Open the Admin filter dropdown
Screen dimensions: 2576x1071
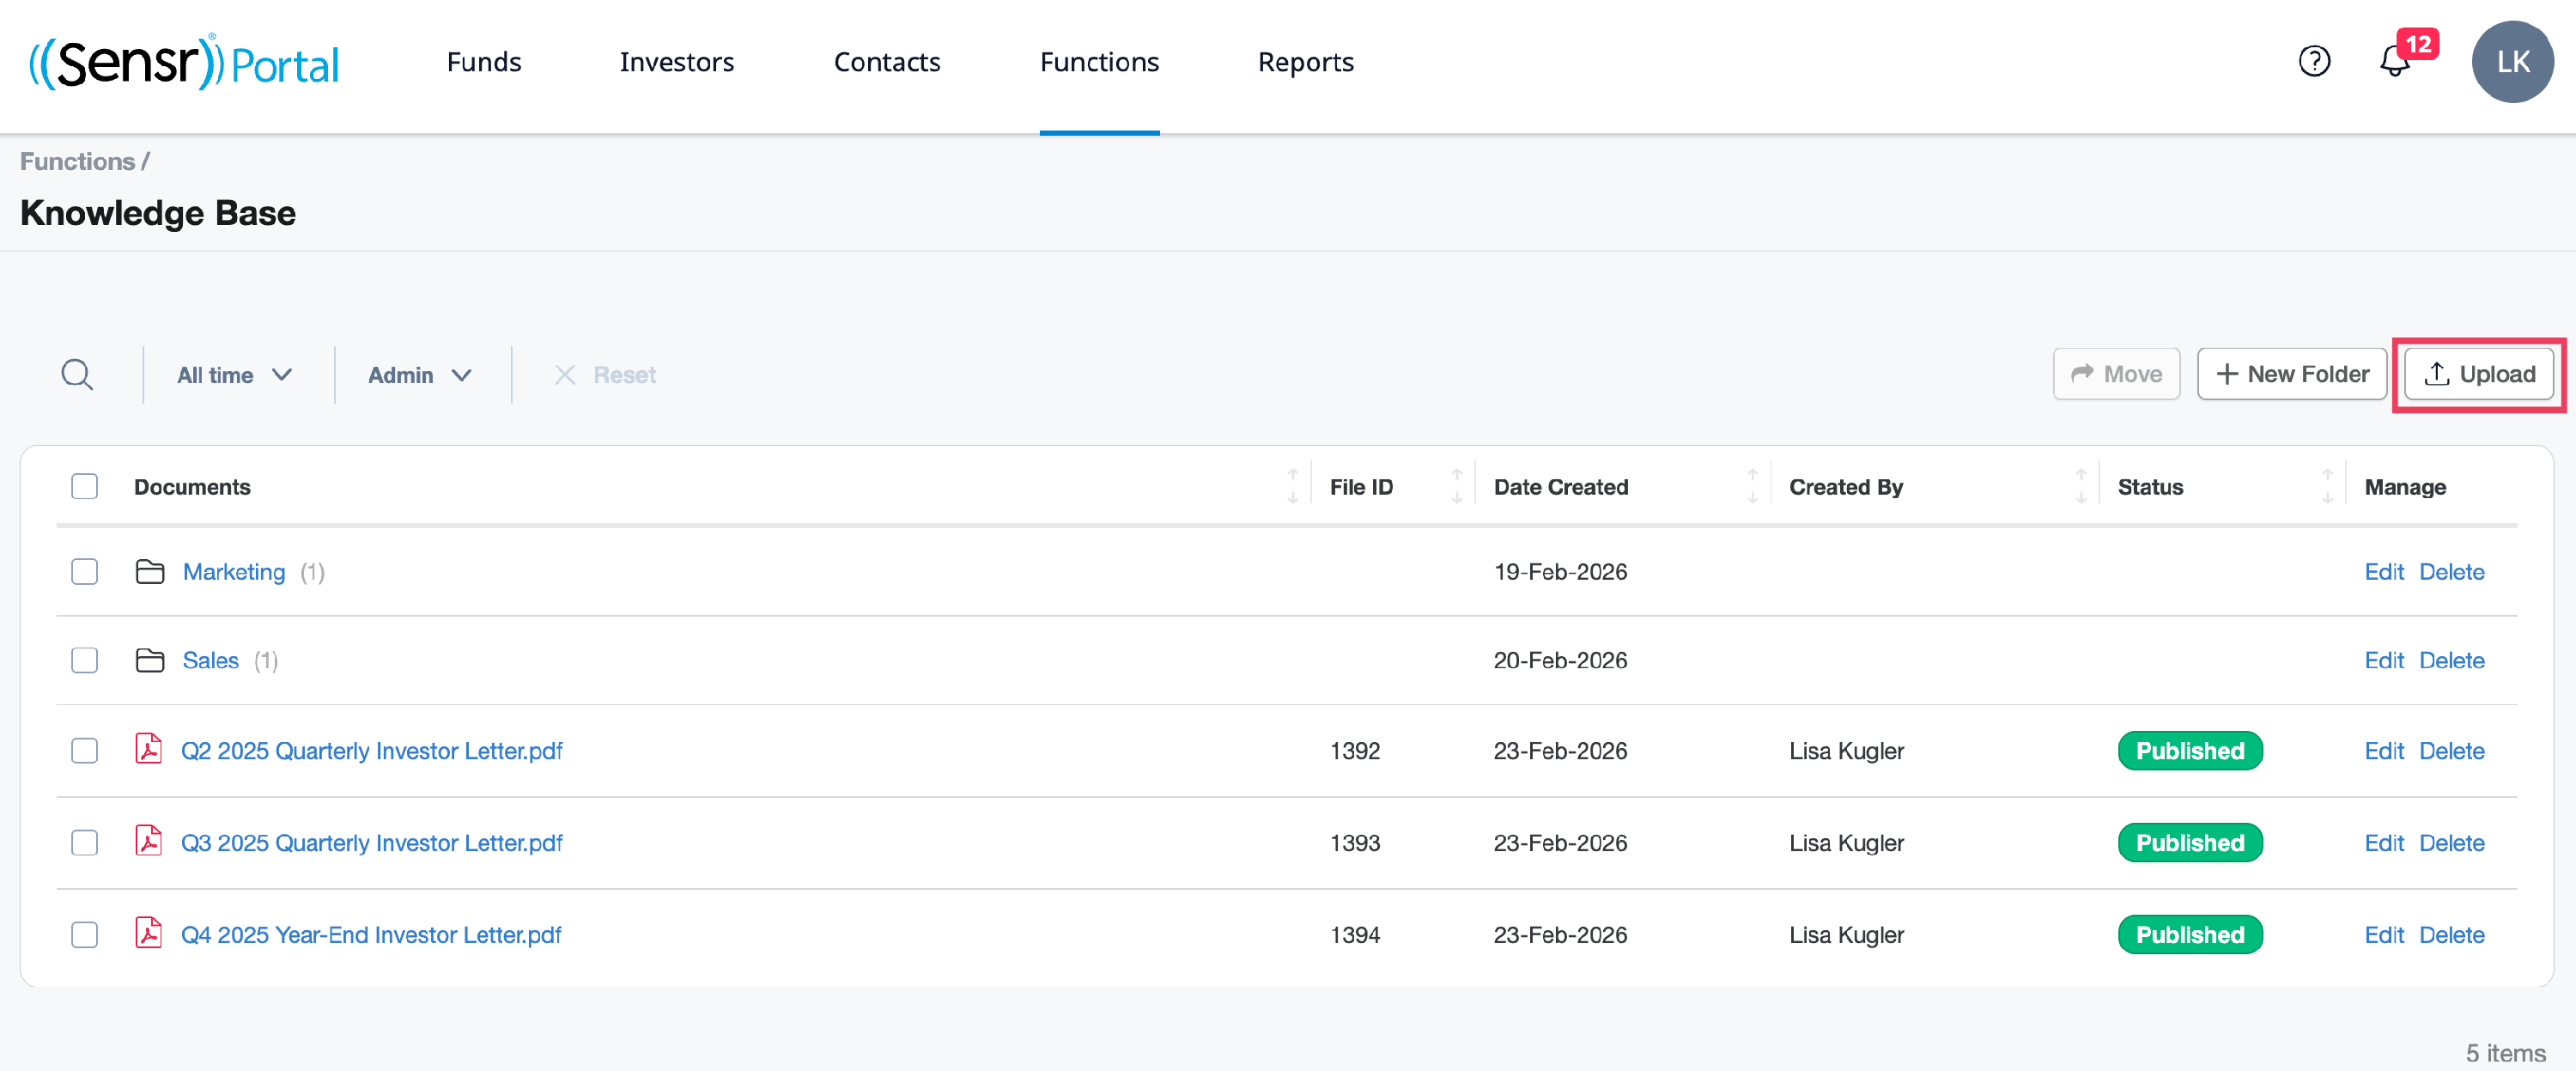point(419,375)
